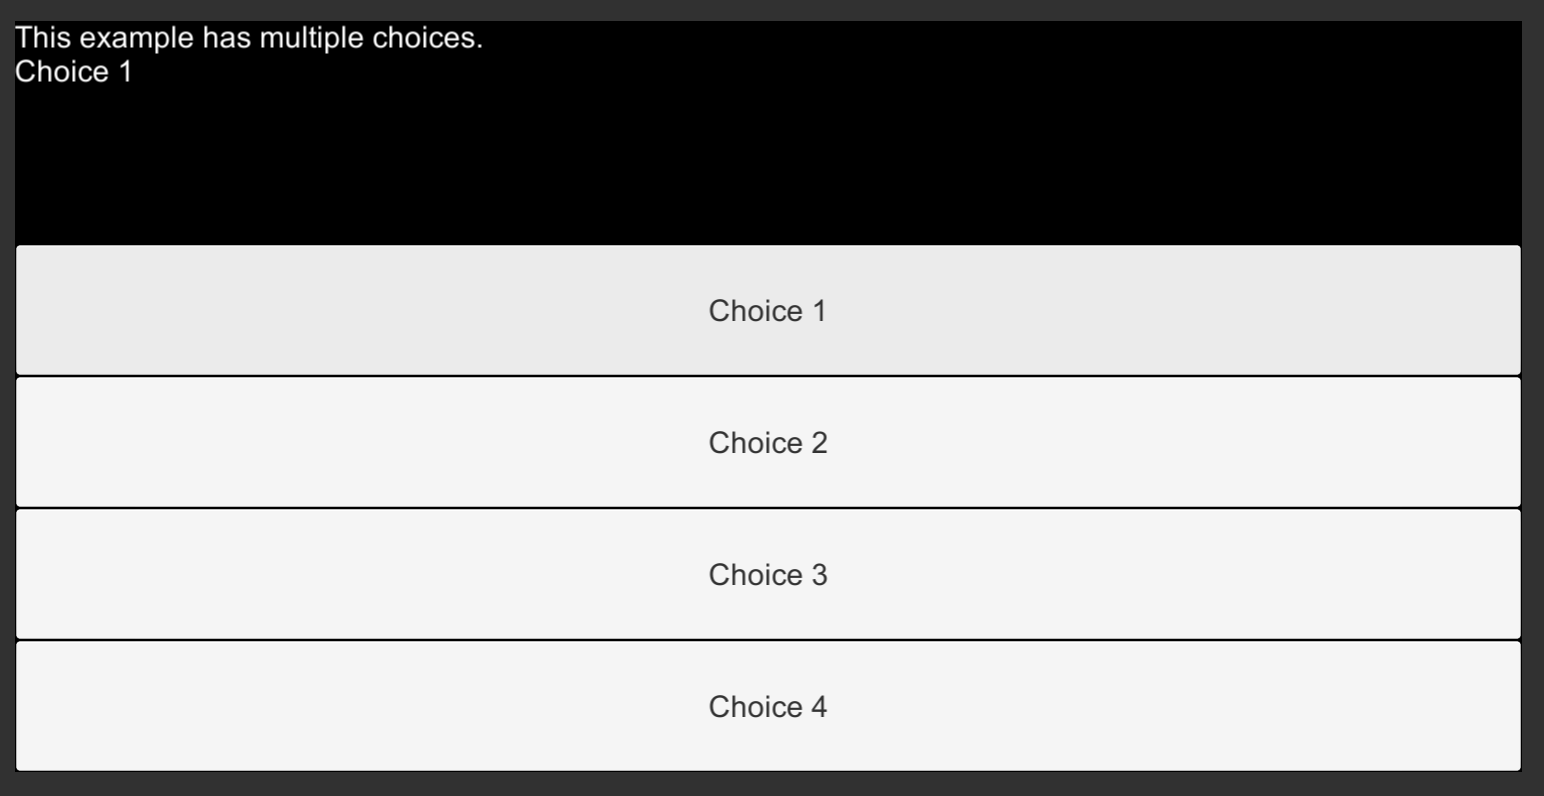Click the button directly above Choice 4
1544x796 pixels.
pyautogui.click(x=768, y=575)
